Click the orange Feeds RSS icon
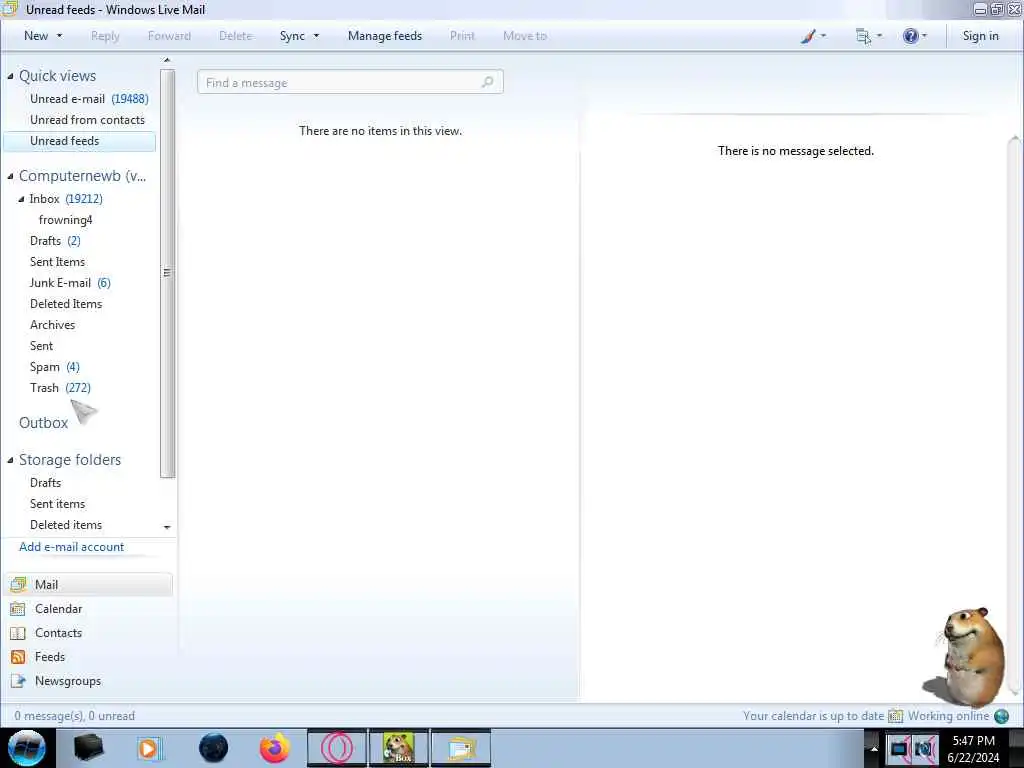The width and height of the screenshot is (1024, 768). pyautogui.click(x=18, y=657)
